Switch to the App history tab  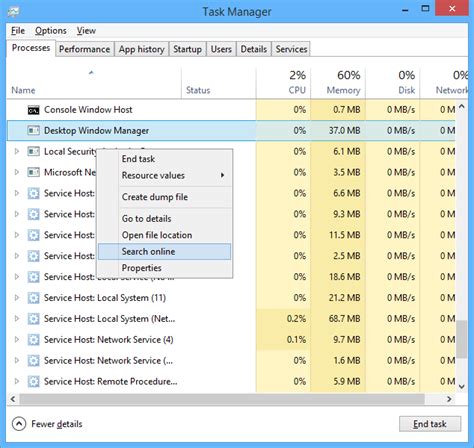[x=142, y=49]
